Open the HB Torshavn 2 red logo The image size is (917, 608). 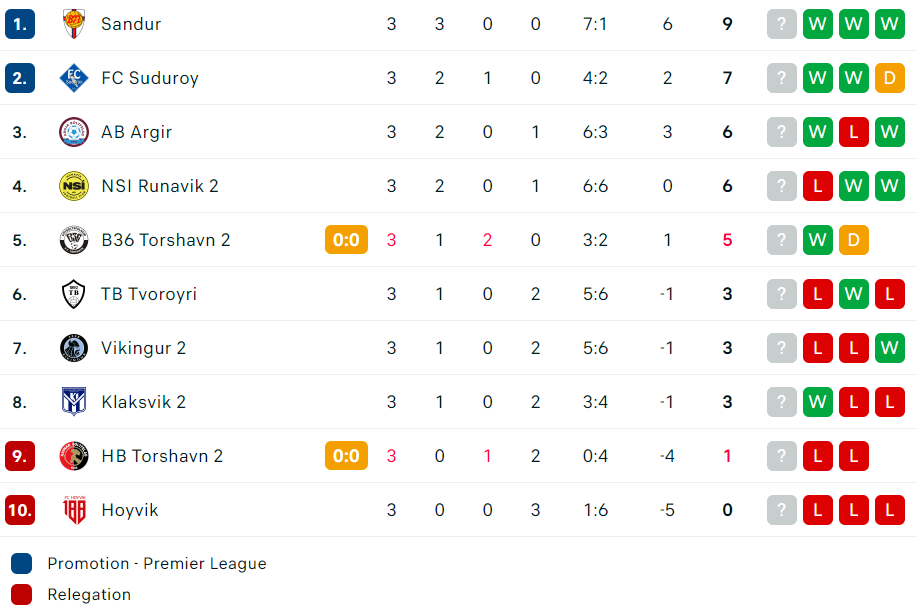pos(74,456)
